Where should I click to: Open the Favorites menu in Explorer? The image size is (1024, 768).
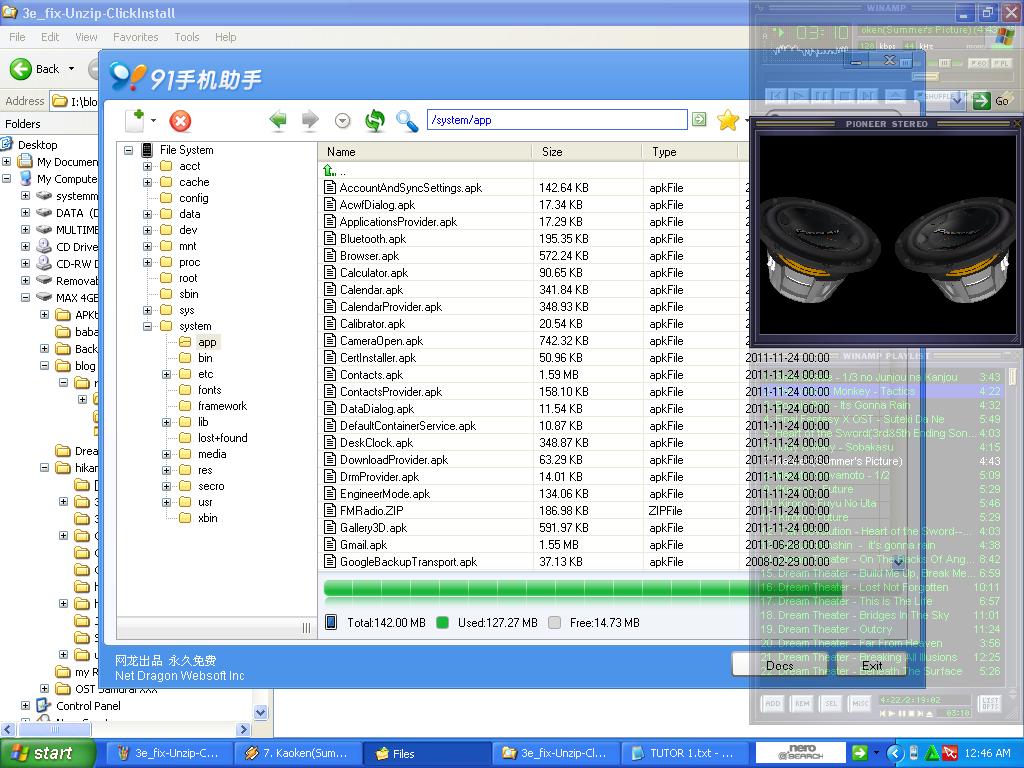(135, 37)
